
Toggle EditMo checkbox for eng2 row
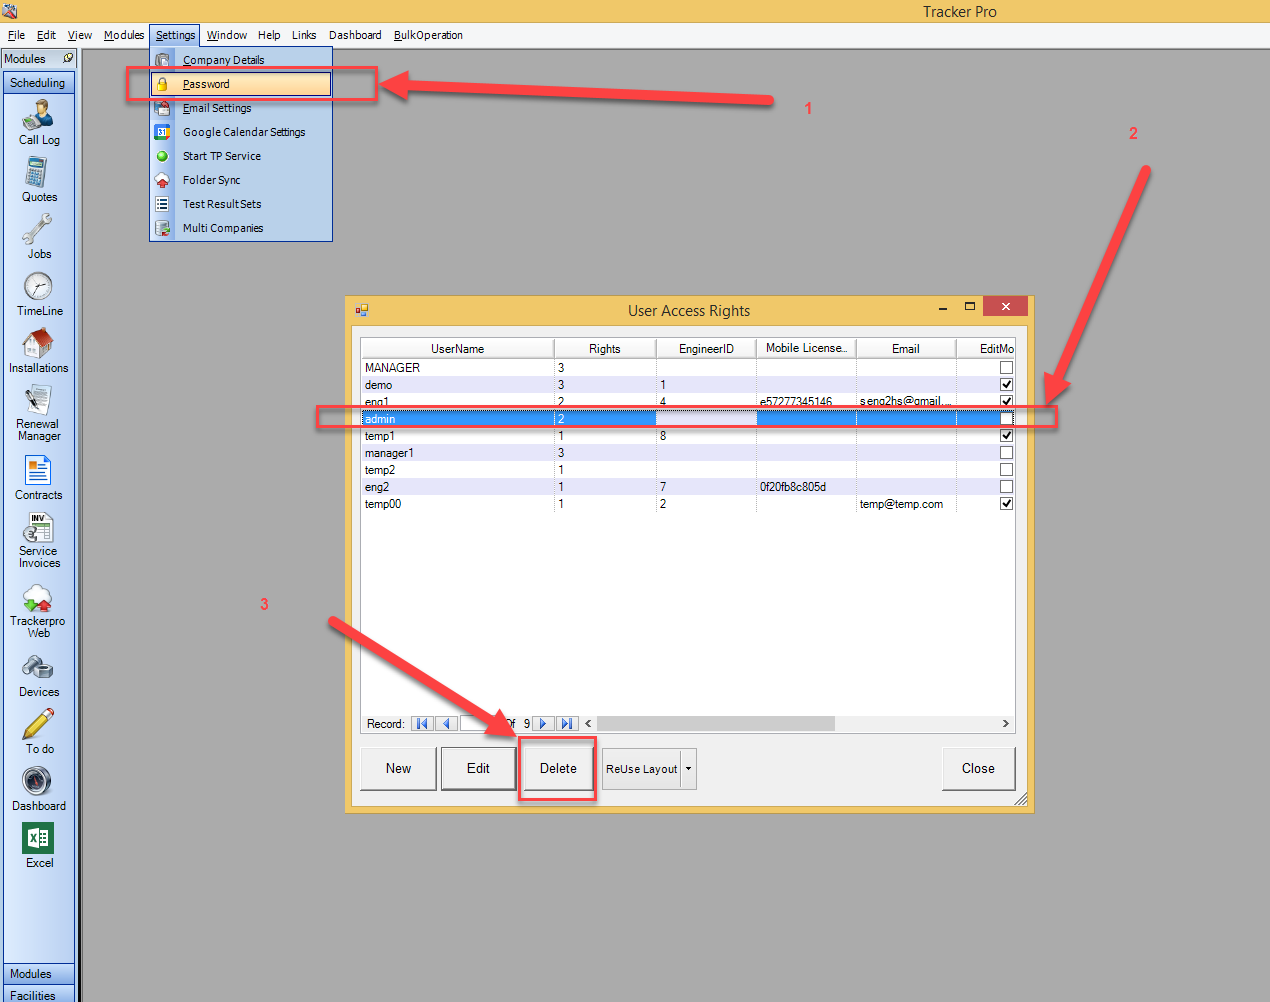[1006, 487]
